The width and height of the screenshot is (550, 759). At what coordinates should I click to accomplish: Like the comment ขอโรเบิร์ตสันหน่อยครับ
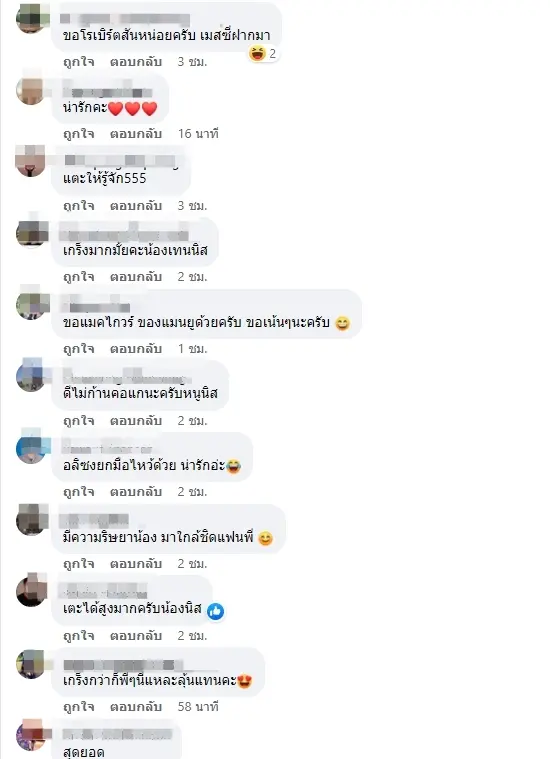(78, 62)
